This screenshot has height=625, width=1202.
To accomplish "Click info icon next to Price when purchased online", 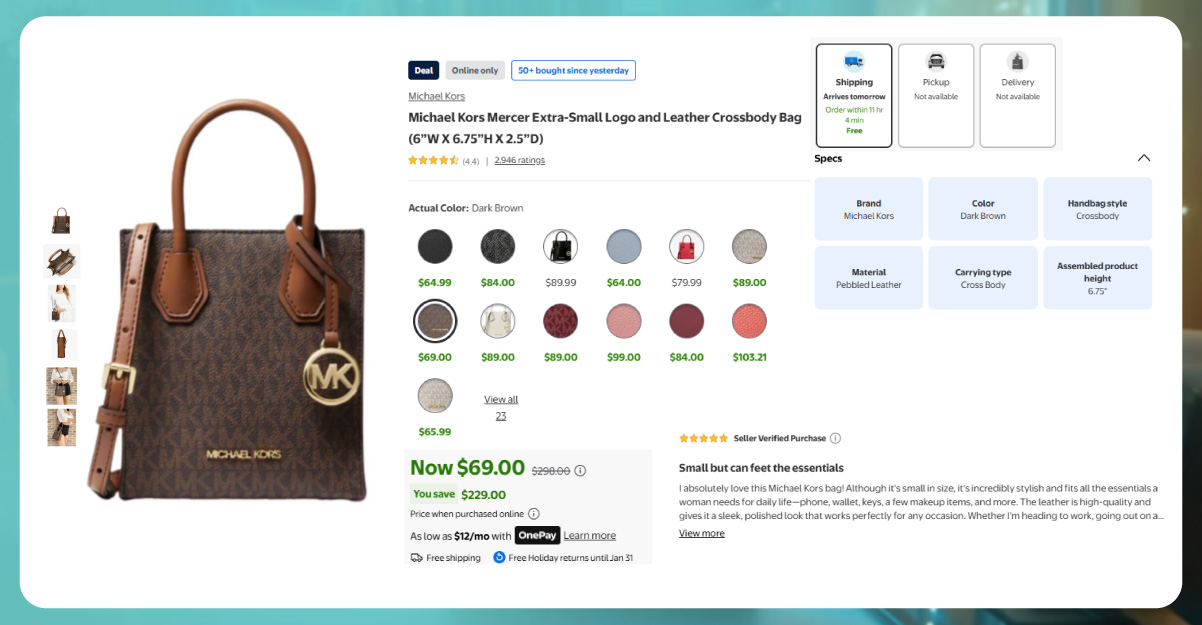I will click(x=534, y=514).
